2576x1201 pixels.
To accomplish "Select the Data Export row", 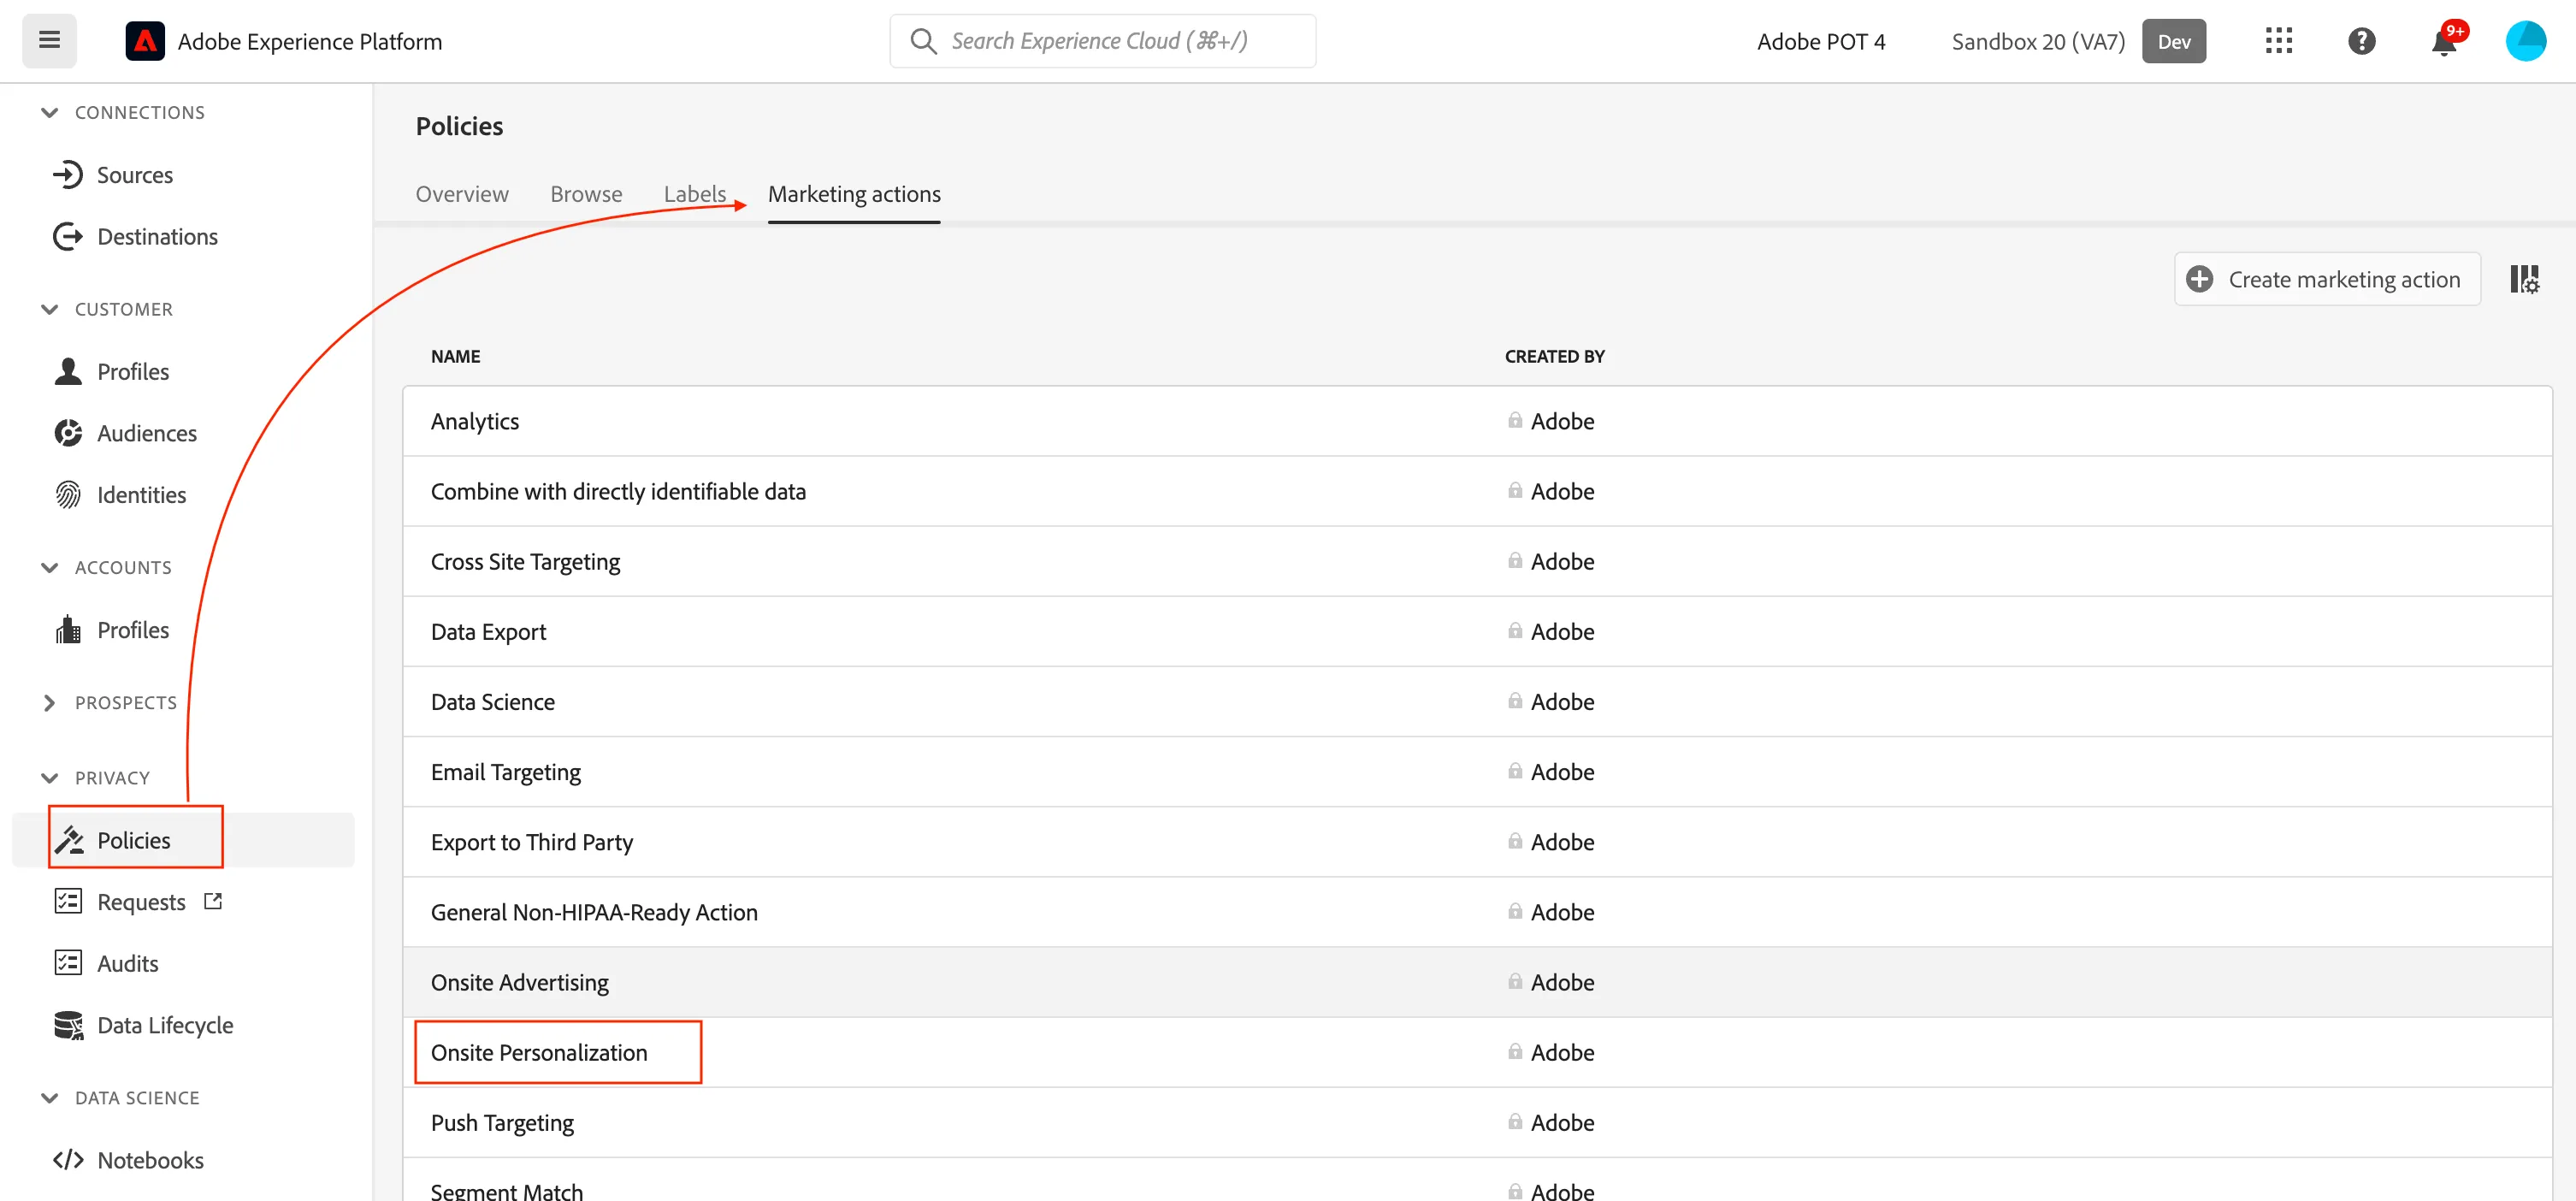I will tap(1477, 632).
